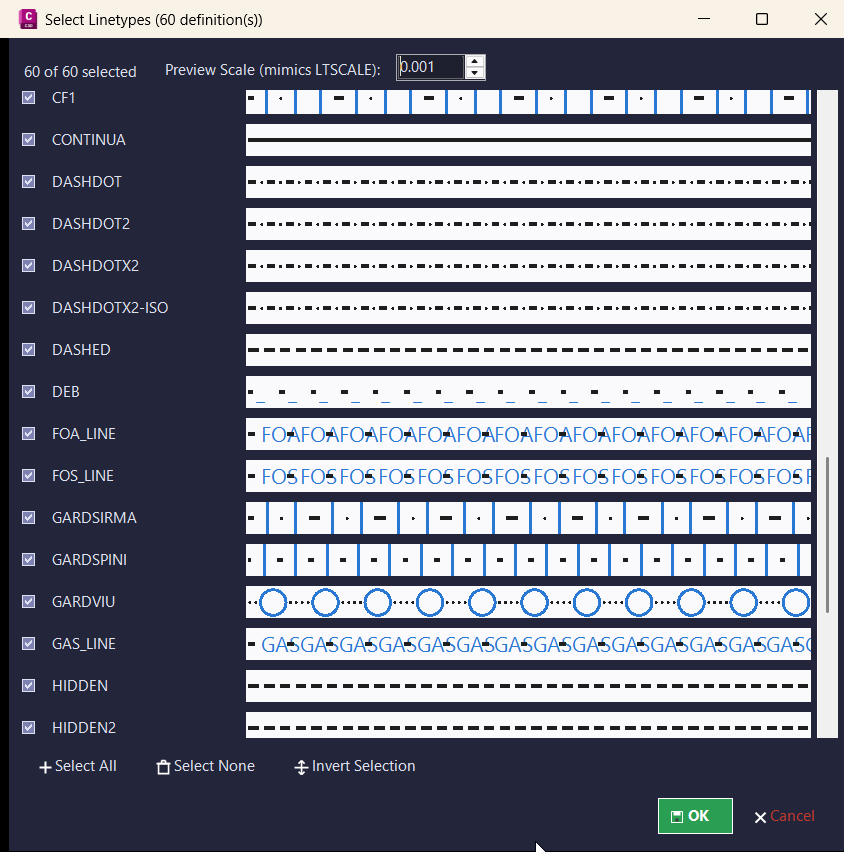Image resolution: width=844 pixels, height=852 pixels.
Task: Click the linetype list vertical scrollbar thumb
Action: point(828,535)
